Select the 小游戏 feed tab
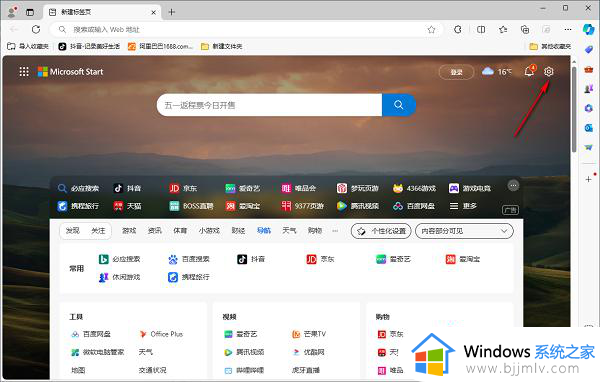 click(209, 230)
